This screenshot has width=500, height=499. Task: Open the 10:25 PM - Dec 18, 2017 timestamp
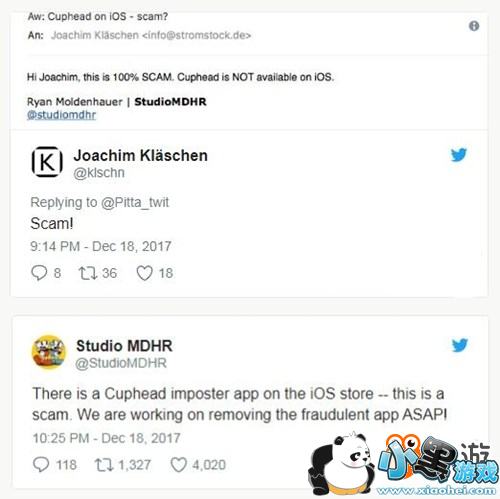(x=107, y=438)
